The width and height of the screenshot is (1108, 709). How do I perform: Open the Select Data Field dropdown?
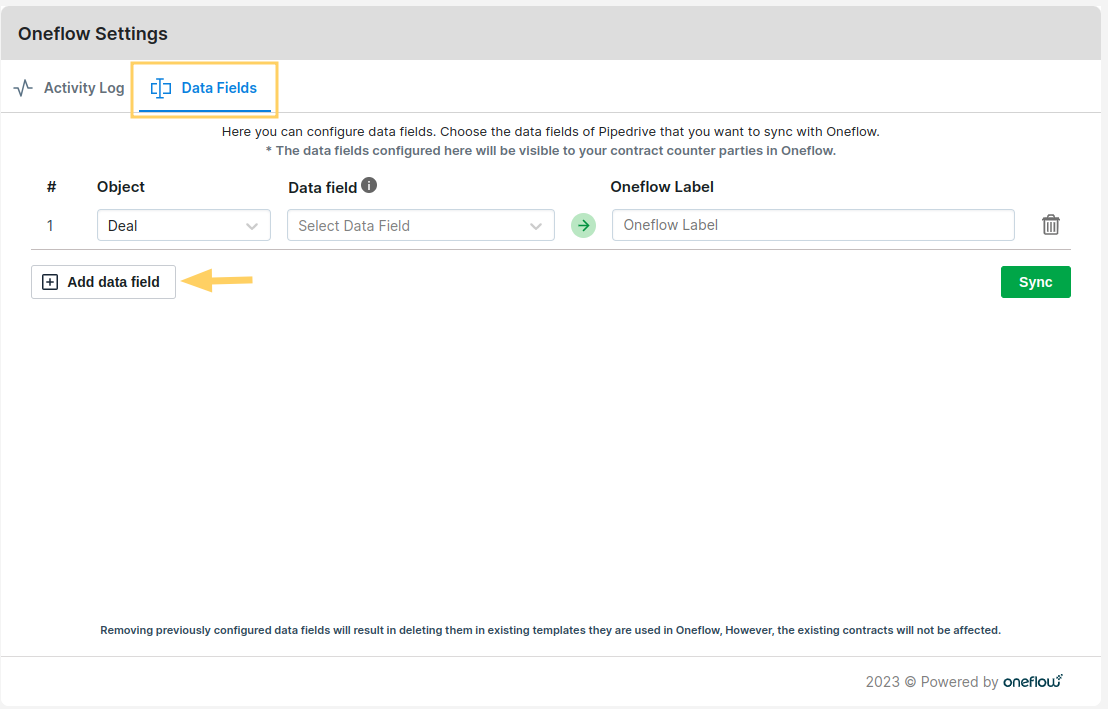pos(420,225)
